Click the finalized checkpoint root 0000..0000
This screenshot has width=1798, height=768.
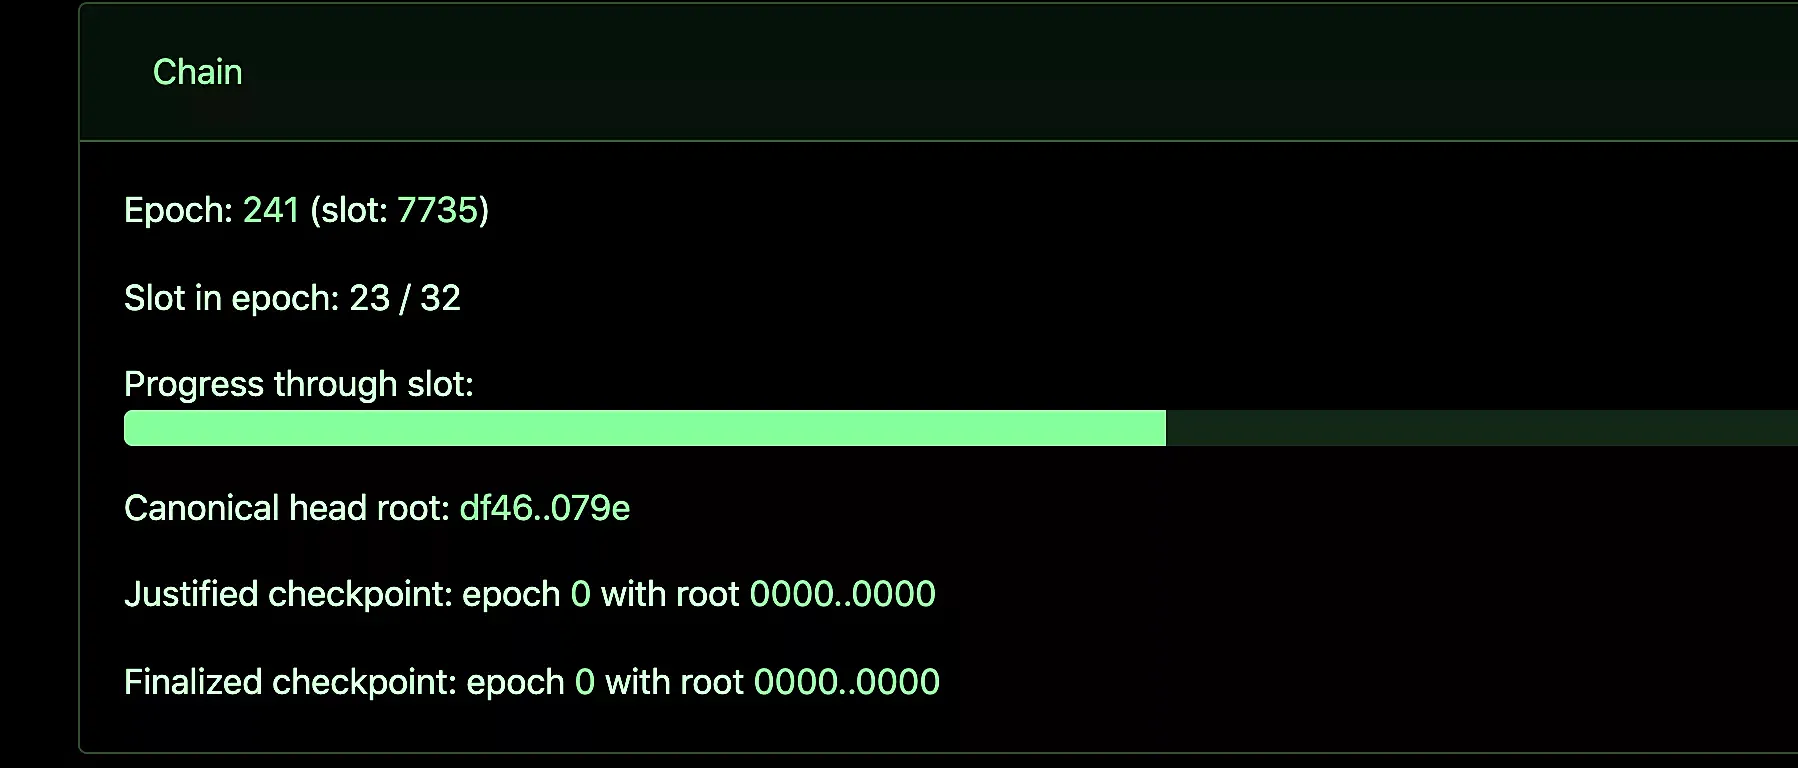point(847,682)
